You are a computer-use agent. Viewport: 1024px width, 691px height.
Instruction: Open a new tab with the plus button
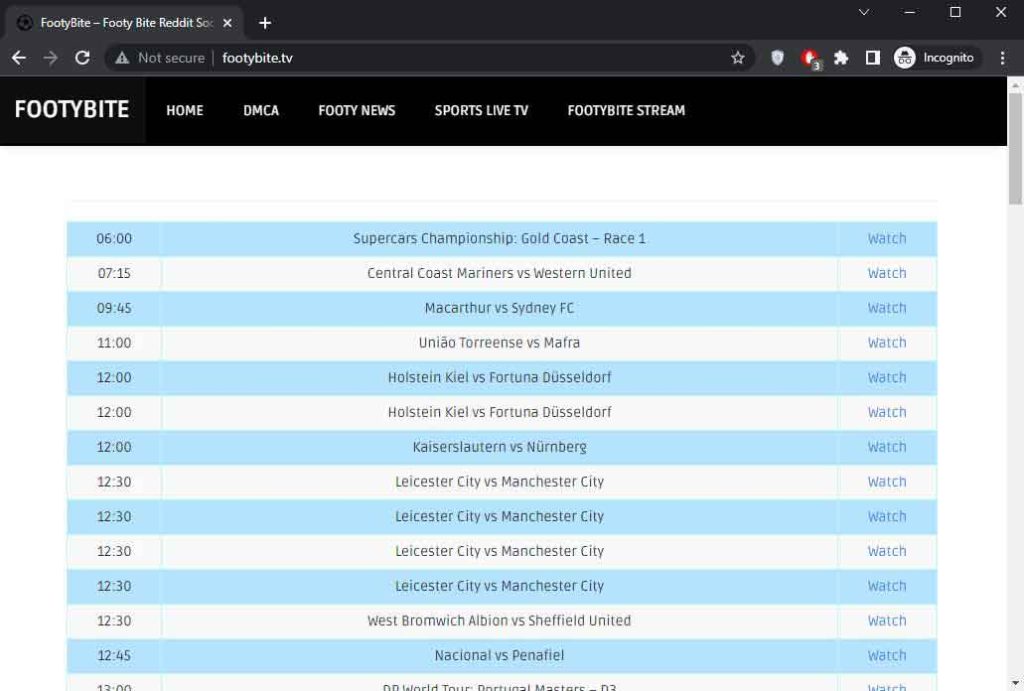pos(264,23)
